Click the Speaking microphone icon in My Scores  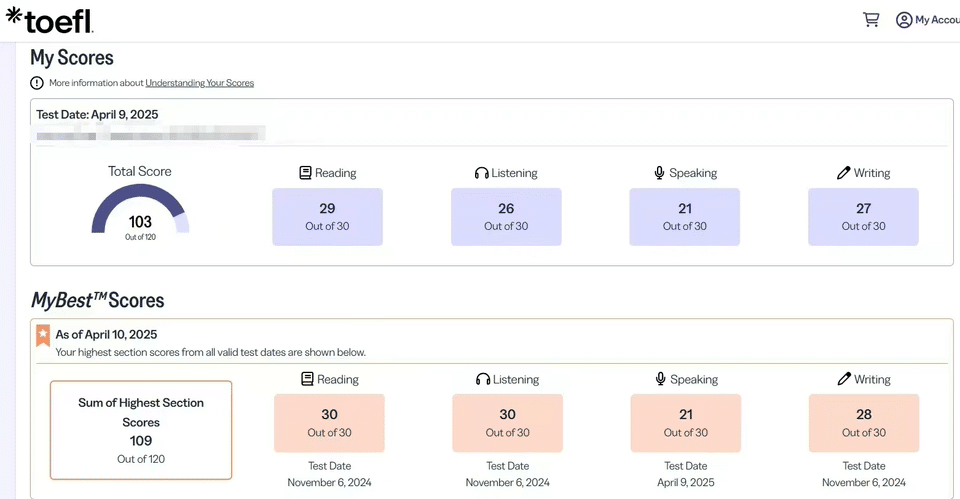pos(659,173)
